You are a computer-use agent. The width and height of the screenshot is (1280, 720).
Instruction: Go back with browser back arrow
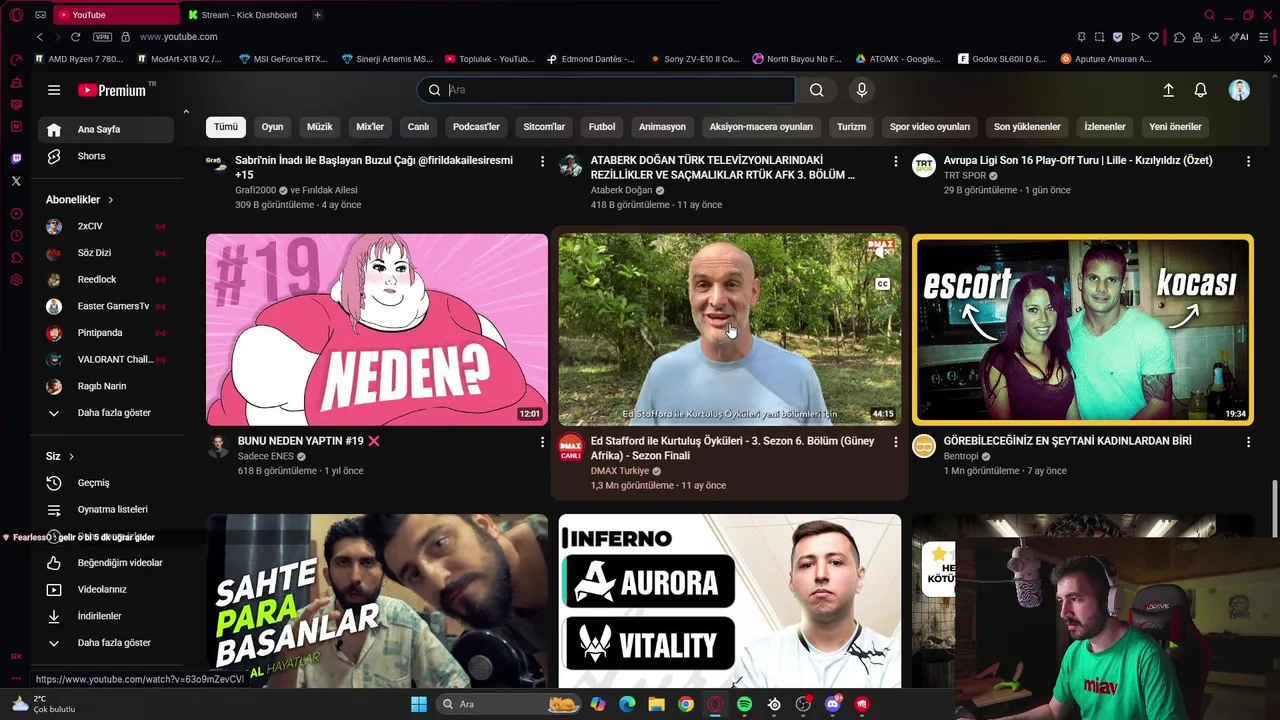(40, 37)
